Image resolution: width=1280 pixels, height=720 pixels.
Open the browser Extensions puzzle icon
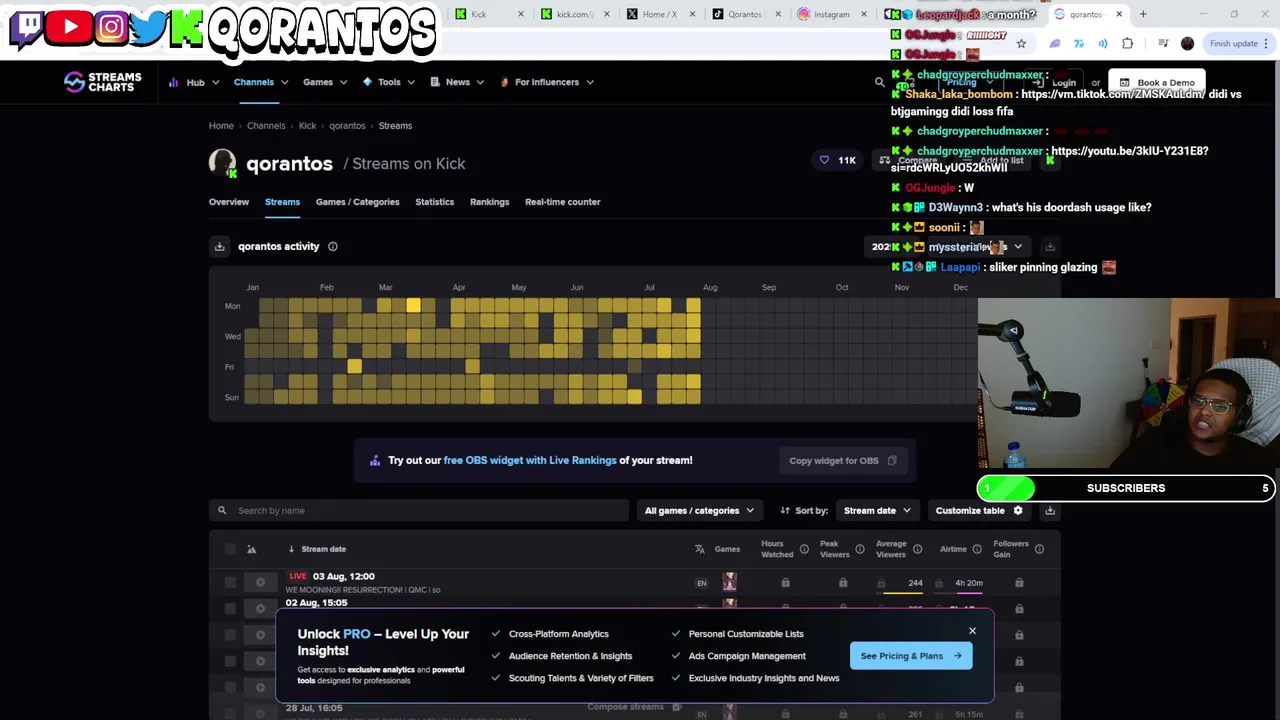1128,43
